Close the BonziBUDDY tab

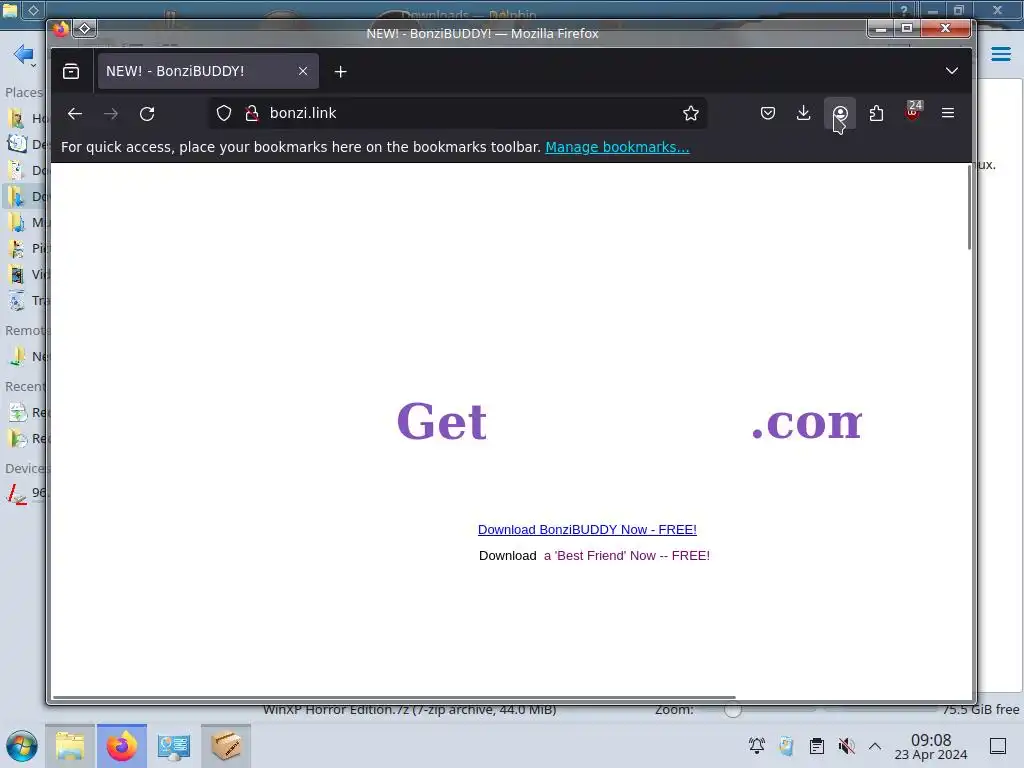tap(303, 71)
